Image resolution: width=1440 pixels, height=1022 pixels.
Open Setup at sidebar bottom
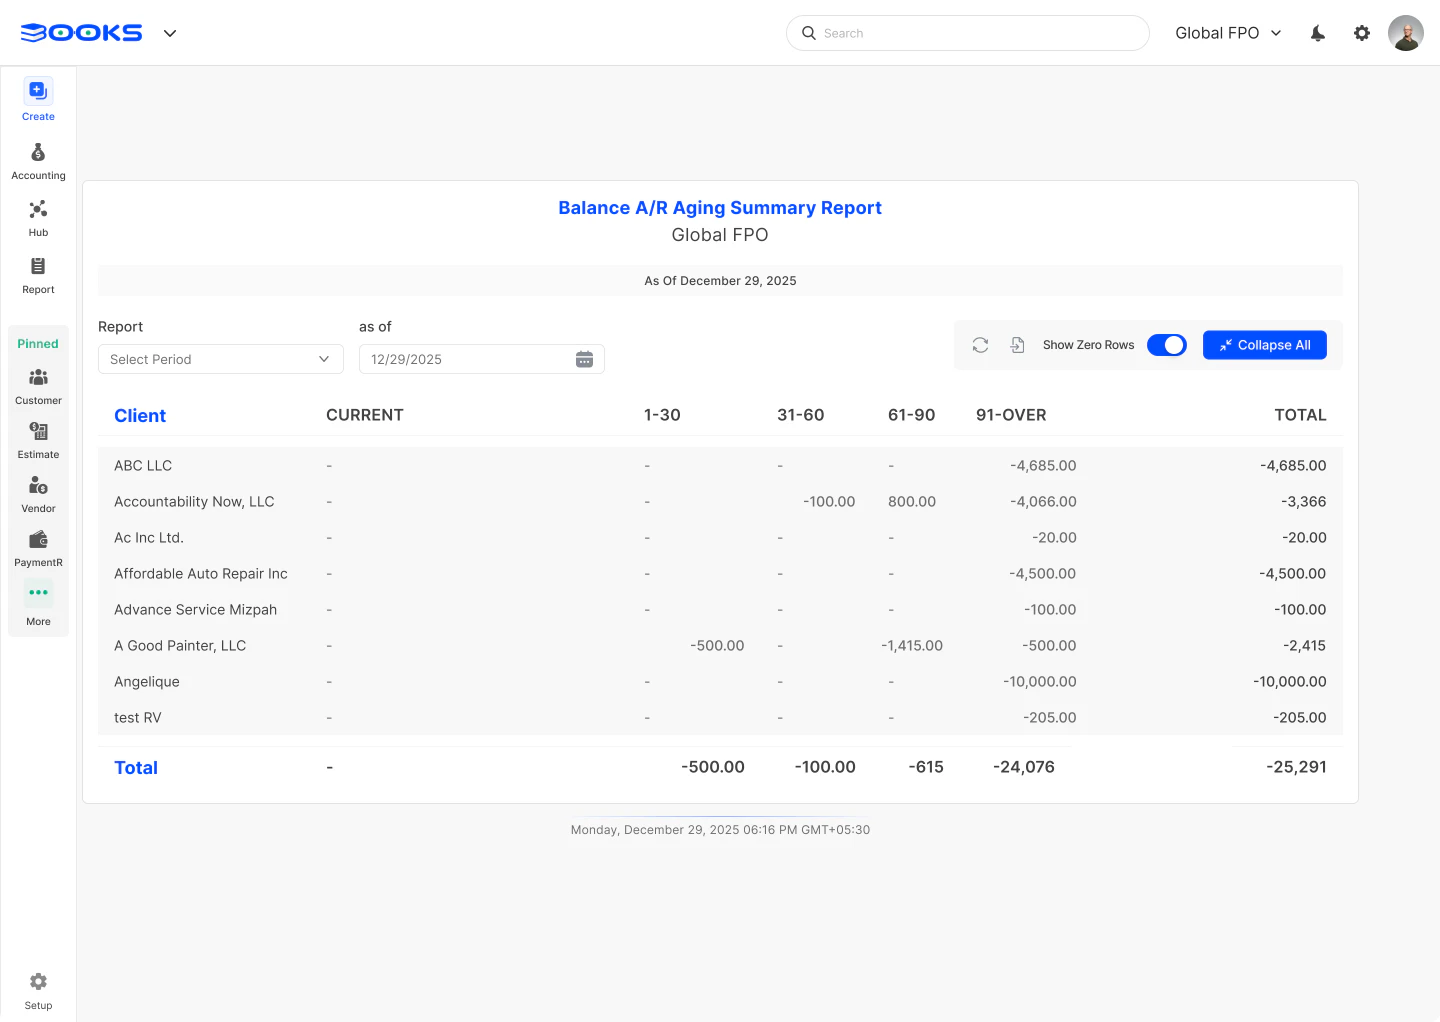pos(38,991)
